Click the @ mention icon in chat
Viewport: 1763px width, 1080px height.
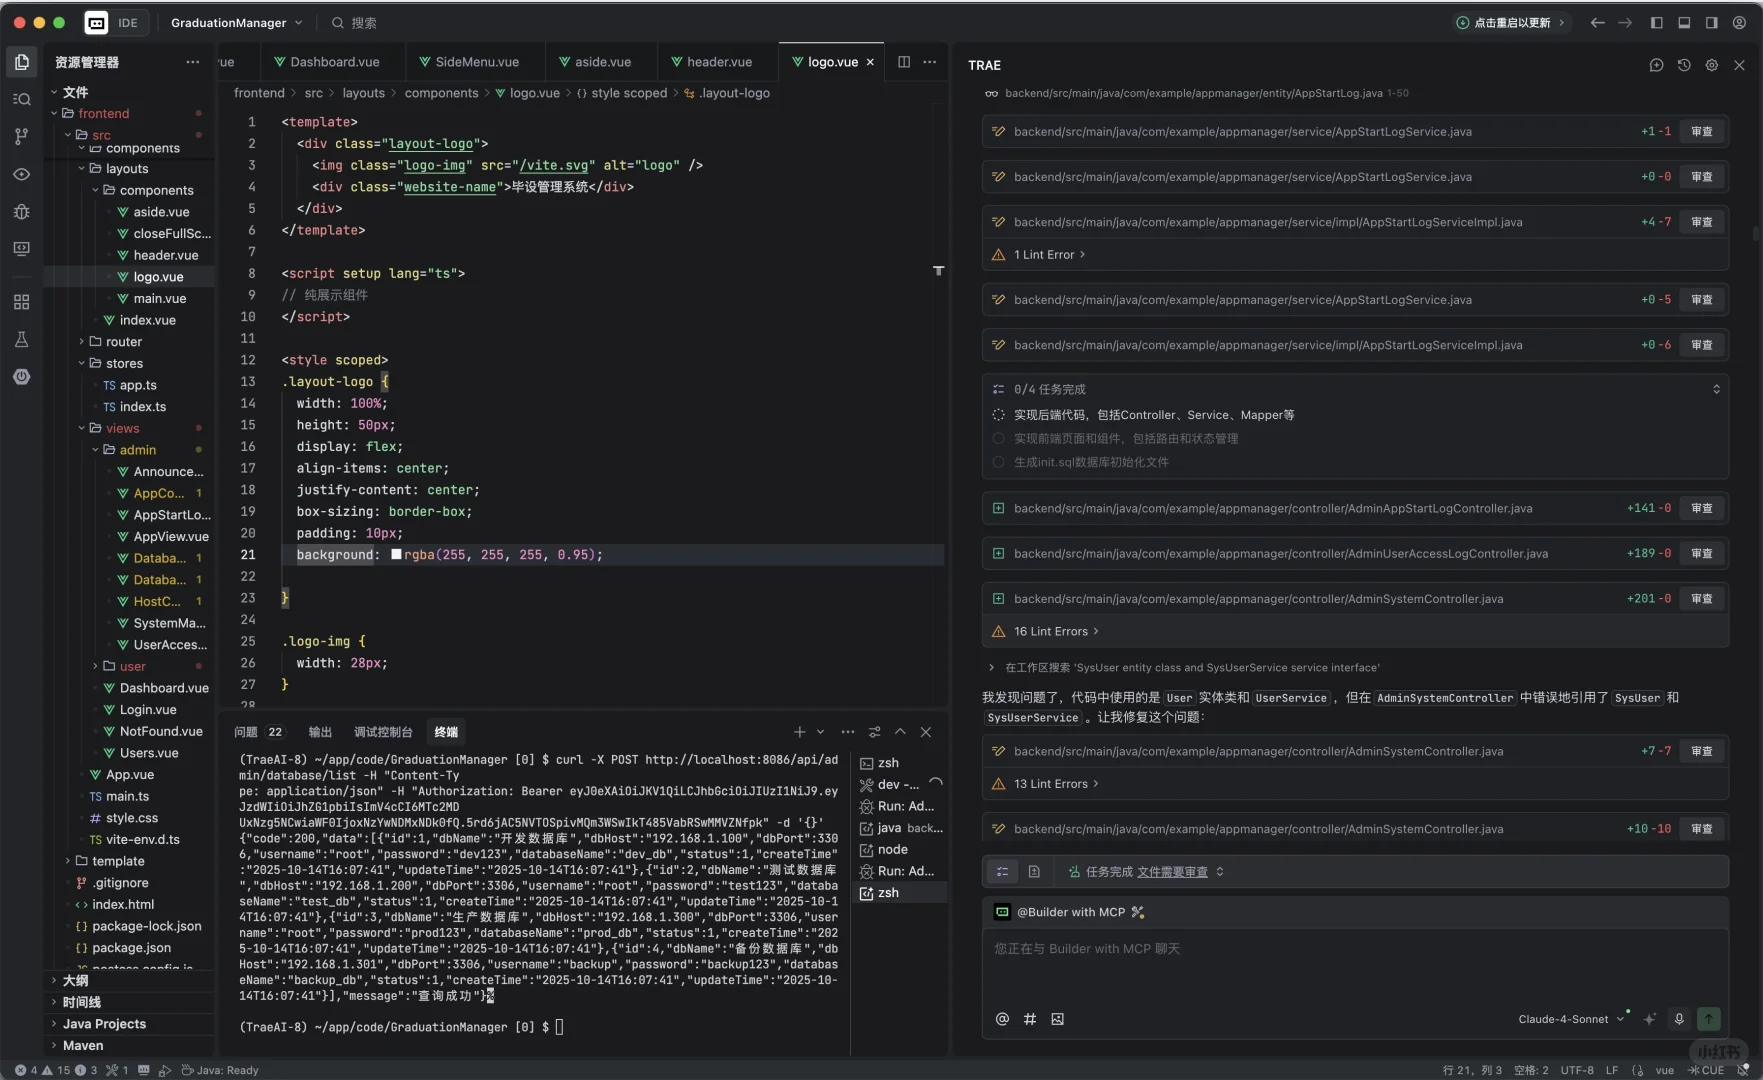pos(1002,1019)
